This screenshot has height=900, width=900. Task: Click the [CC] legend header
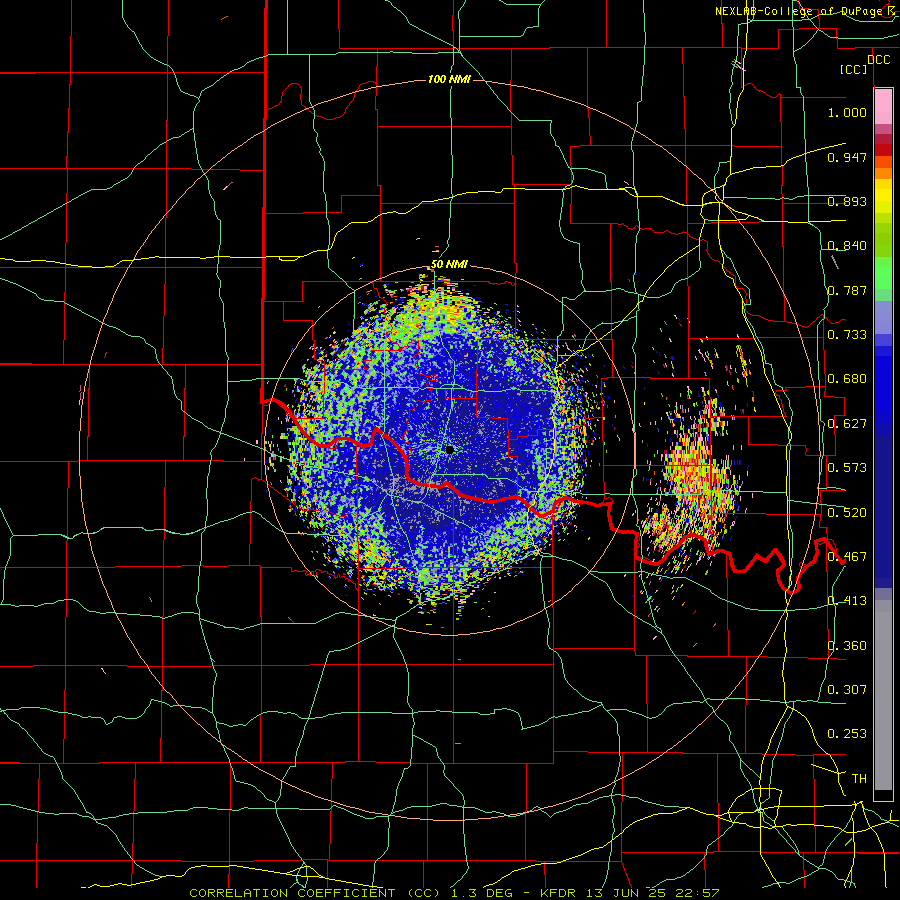click(x=854, y=69)
